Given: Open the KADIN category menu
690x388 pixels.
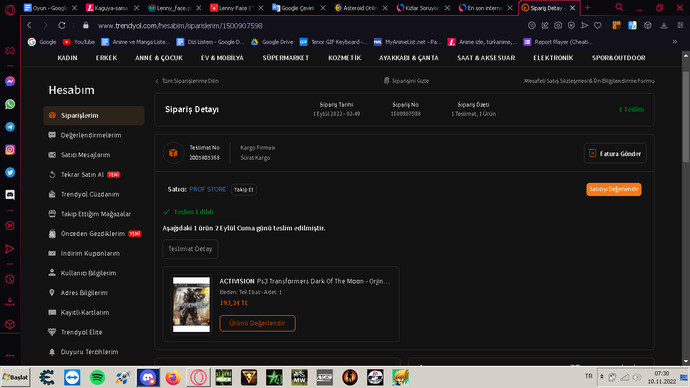Looking at the screenshot, I should pyautogui.click(x=67, y=58).
